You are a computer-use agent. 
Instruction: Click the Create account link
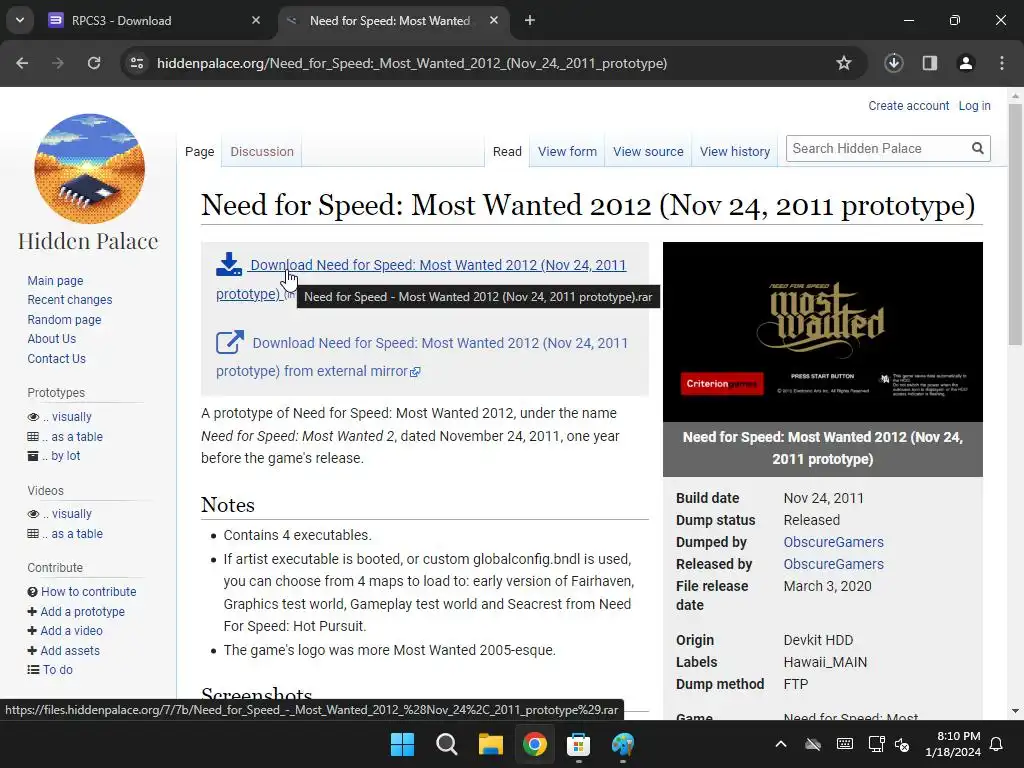click(x=908, y=106)
